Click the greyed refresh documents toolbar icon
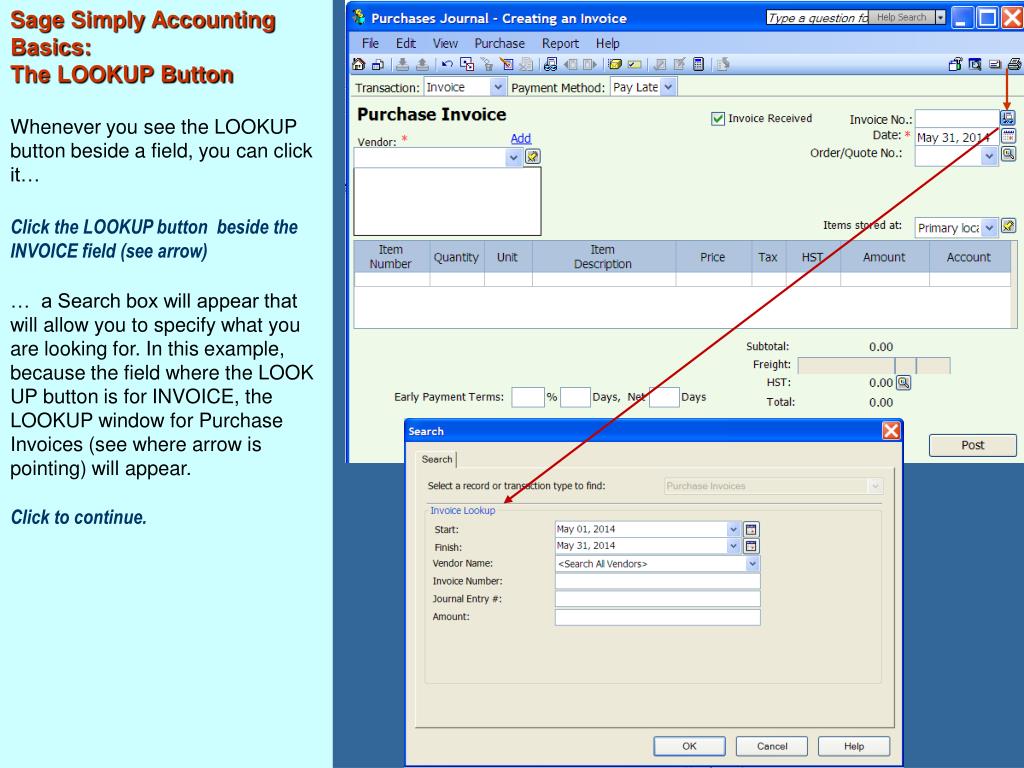Screen dimensions: 1024x768 click(x=722, y=64)
